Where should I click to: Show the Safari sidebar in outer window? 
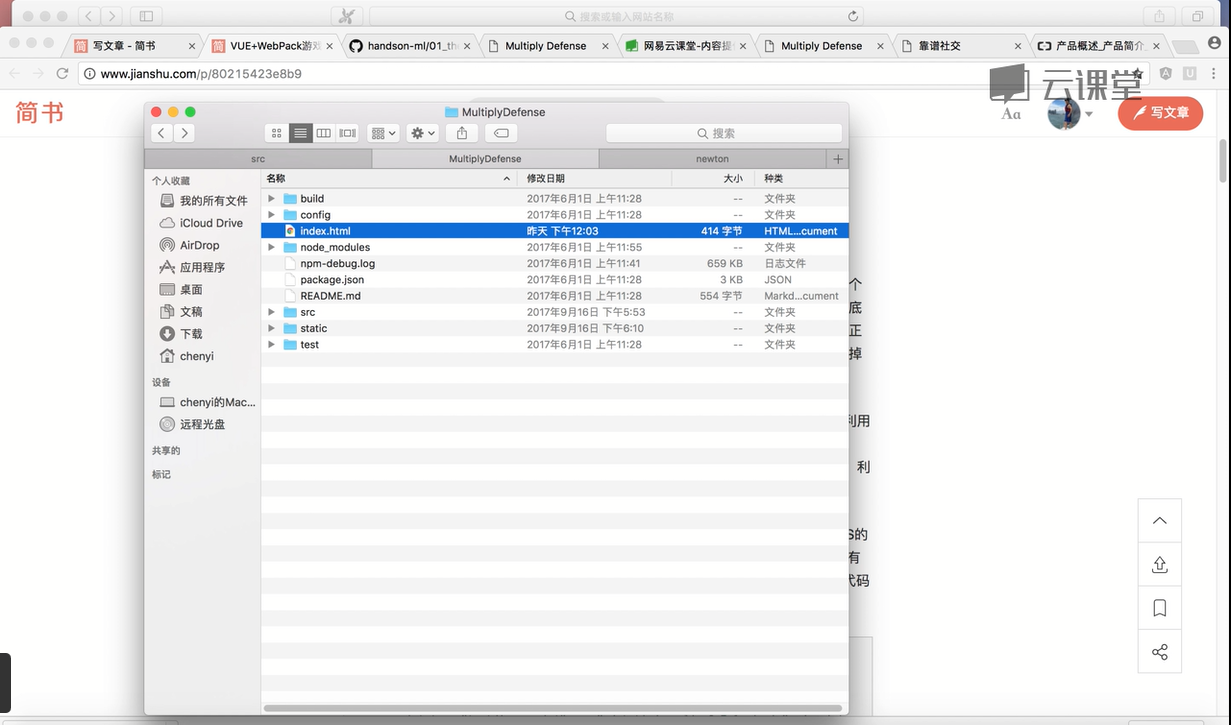[x=146, y=16]
